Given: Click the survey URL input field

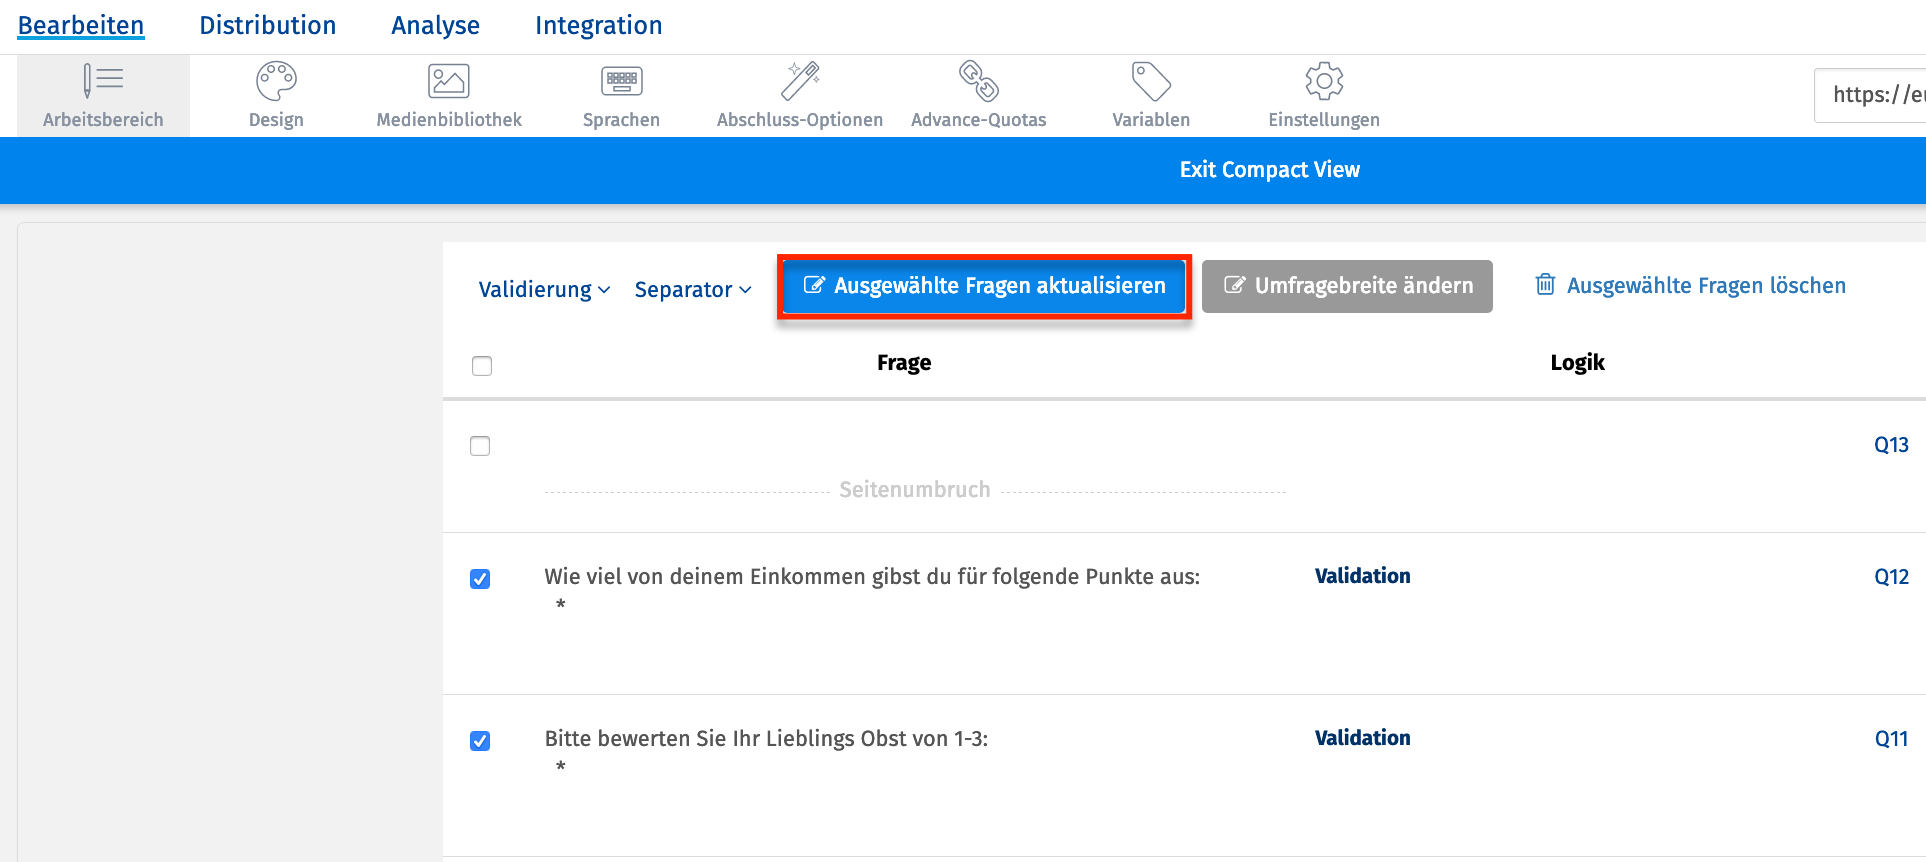Looking at the screenshot, I should click(1872, 95).
